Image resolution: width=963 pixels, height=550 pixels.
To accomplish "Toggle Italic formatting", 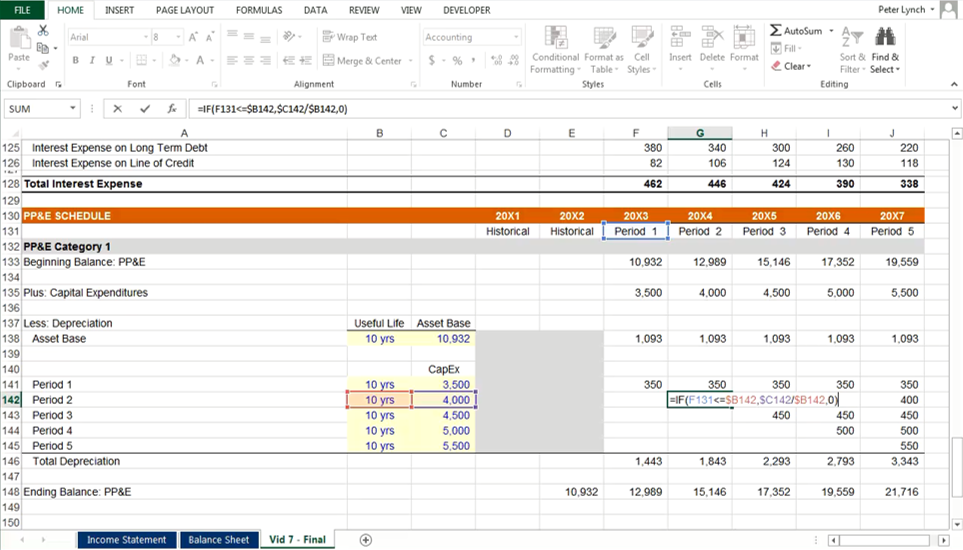I will tap(92, 60).
